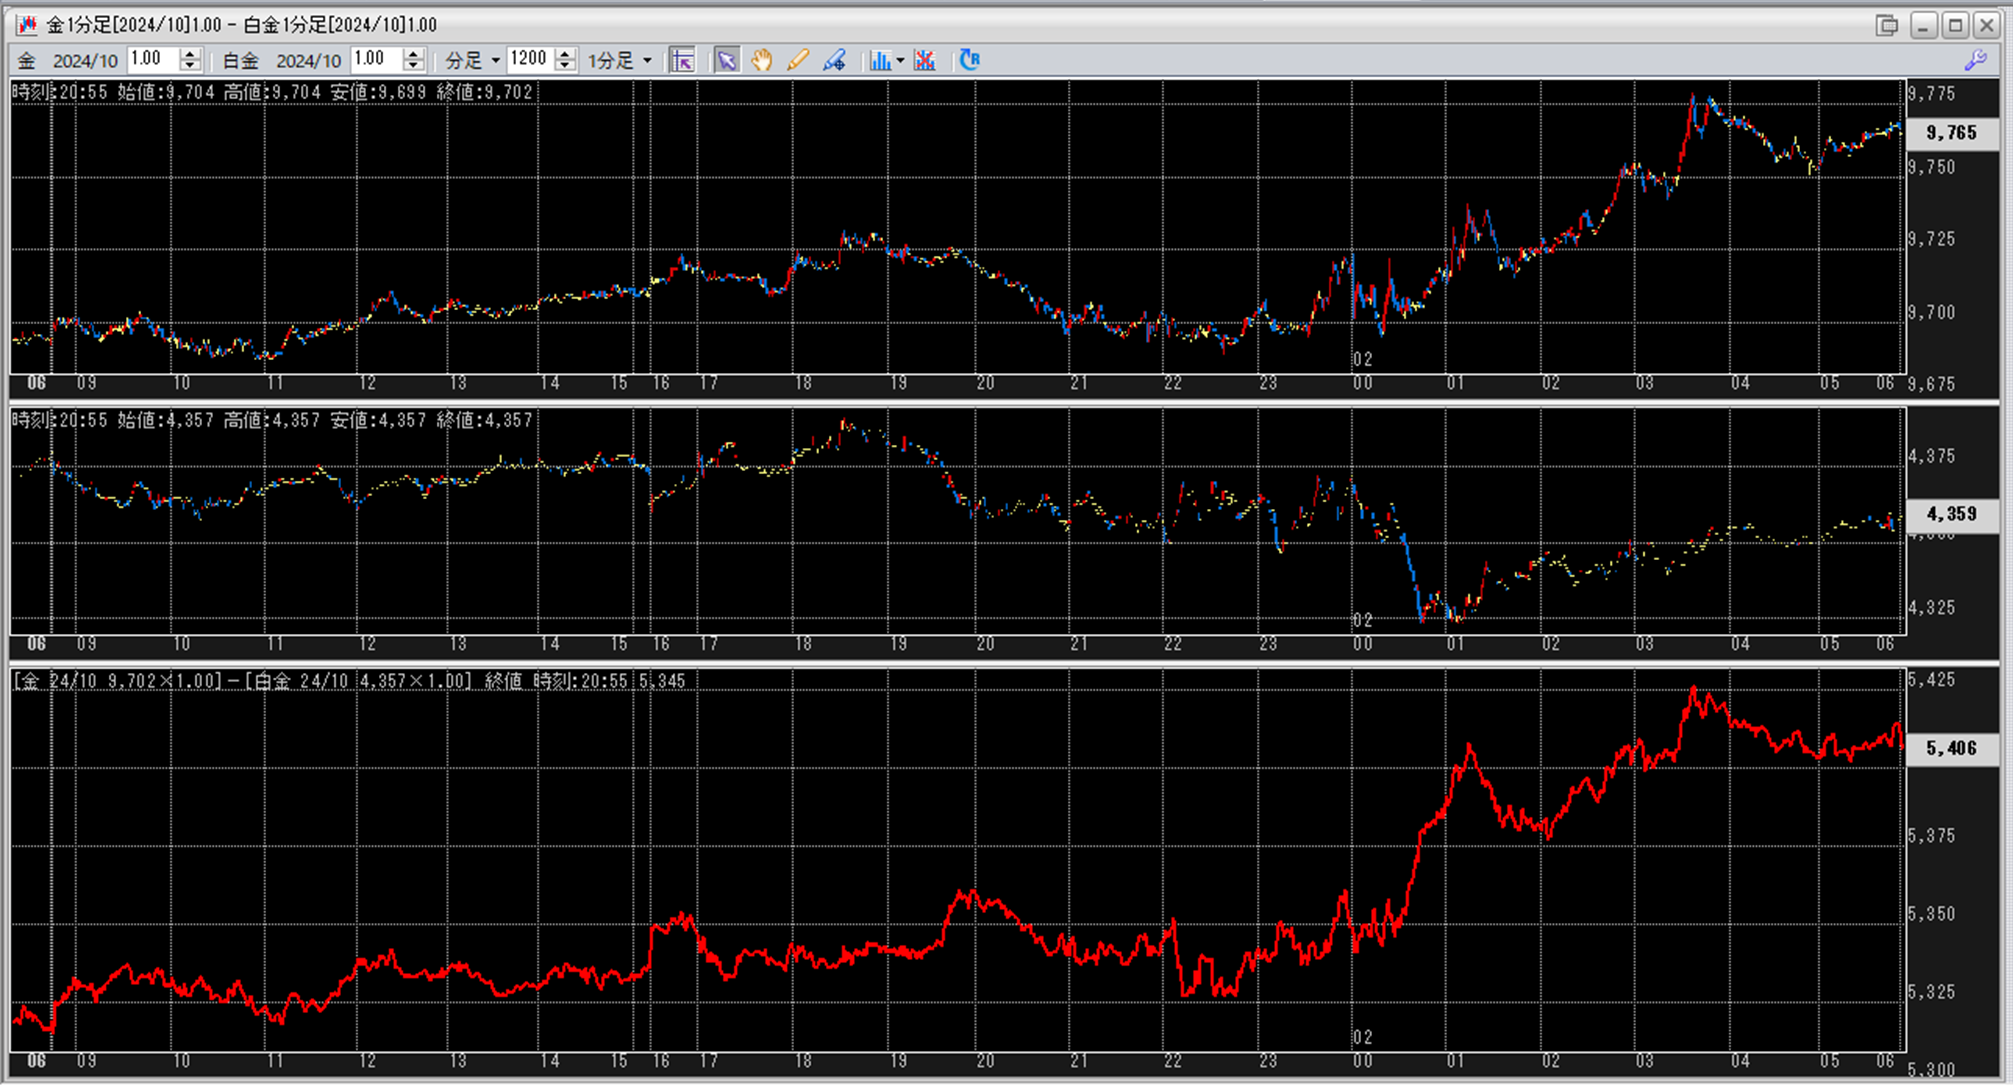Click the restore-down window icon
The width and height of the screenshot is (2013, 1086).
(1886, 25)
